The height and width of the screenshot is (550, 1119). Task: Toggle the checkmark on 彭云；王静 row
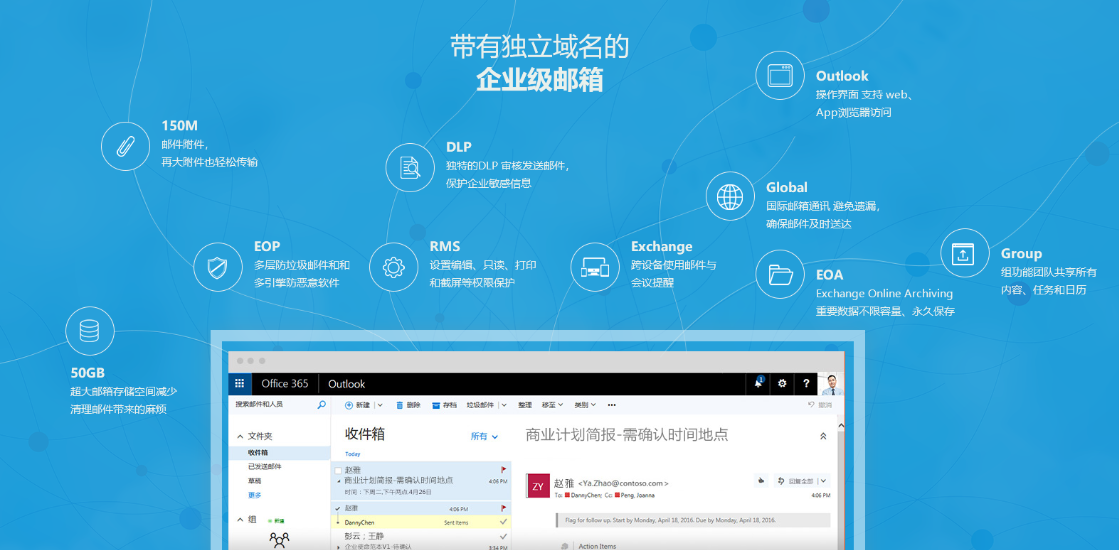click(x=503, y=536)
